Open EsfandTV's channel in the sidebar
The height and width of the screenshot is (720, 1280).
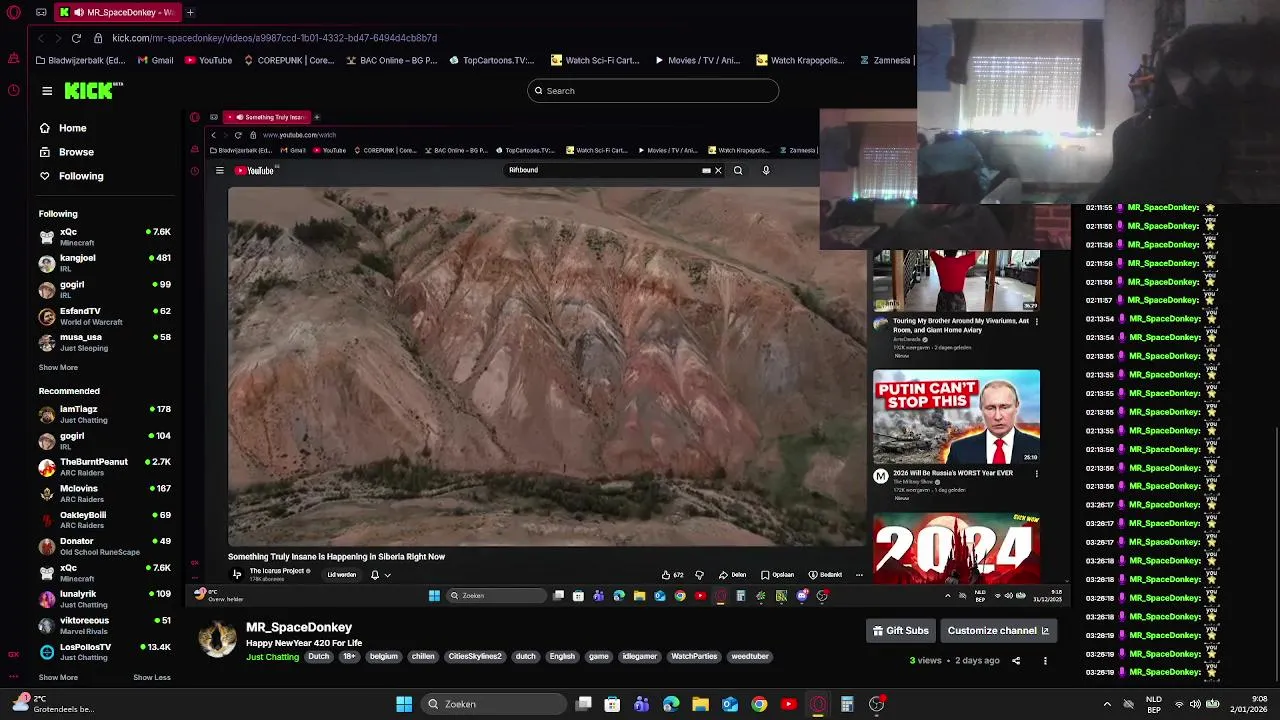pos(104,316)
